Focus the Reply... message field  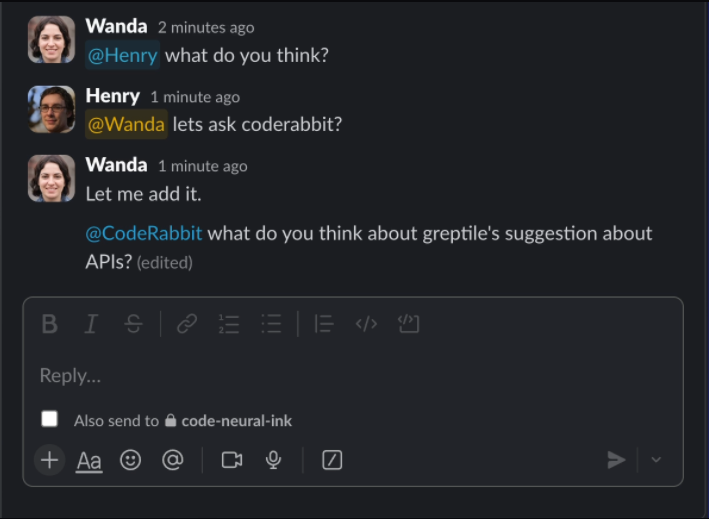pyautogui.click(x=353, y=376)
